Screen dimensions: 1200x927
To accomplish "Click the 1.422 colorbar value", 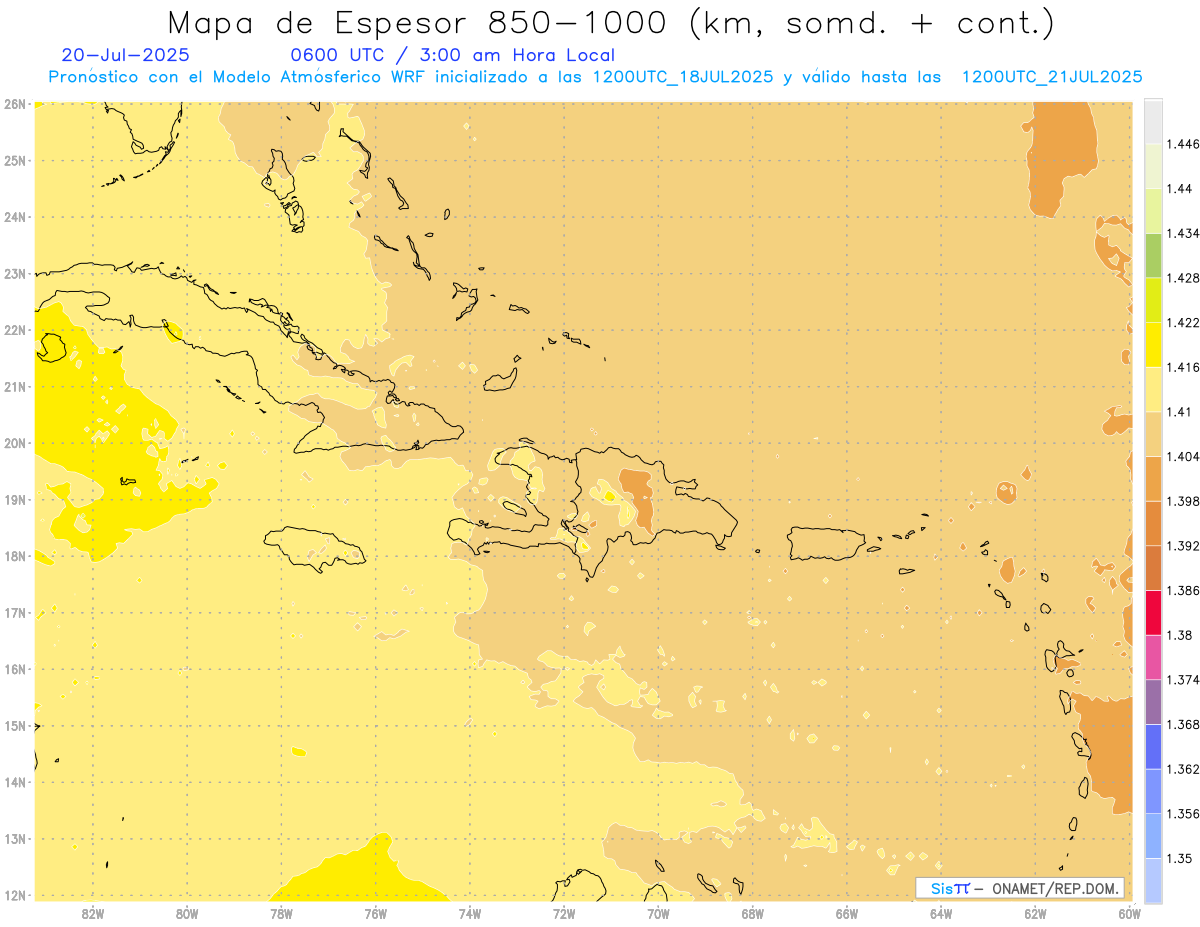I will click(1183, 322).
